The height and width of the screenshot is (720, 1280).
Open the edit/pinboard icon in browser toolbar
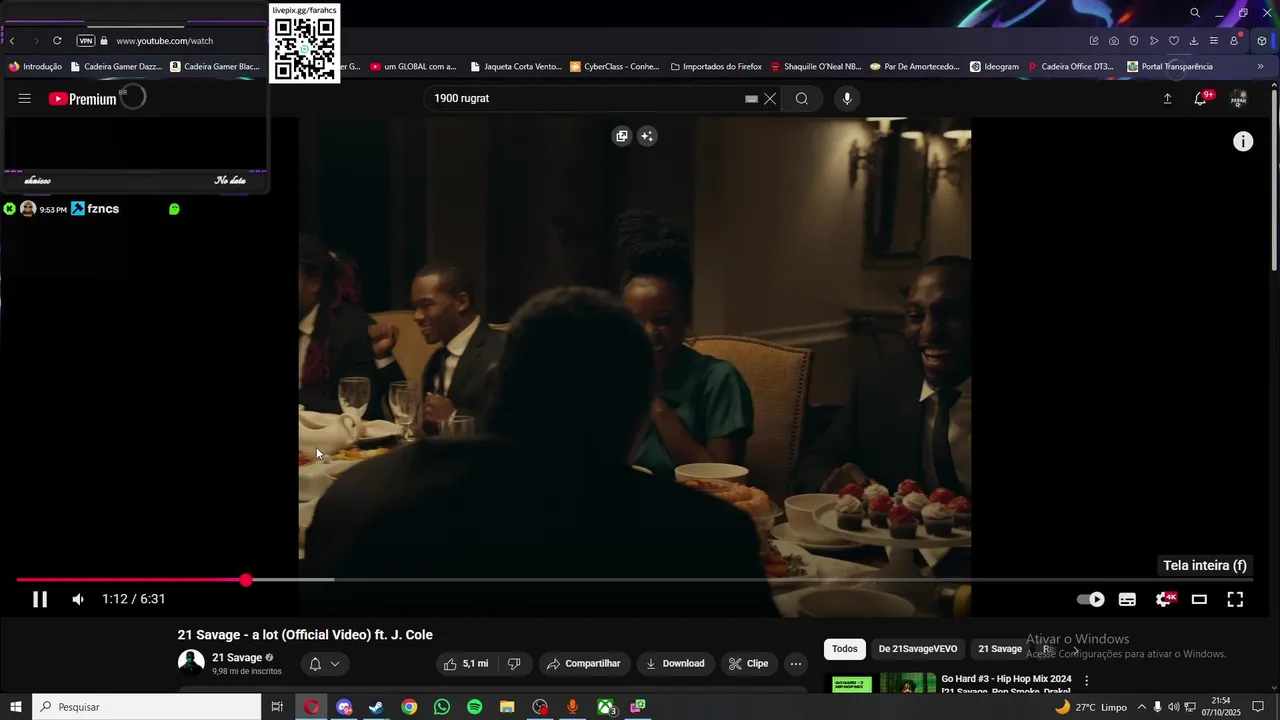(x=1094, y=41)
